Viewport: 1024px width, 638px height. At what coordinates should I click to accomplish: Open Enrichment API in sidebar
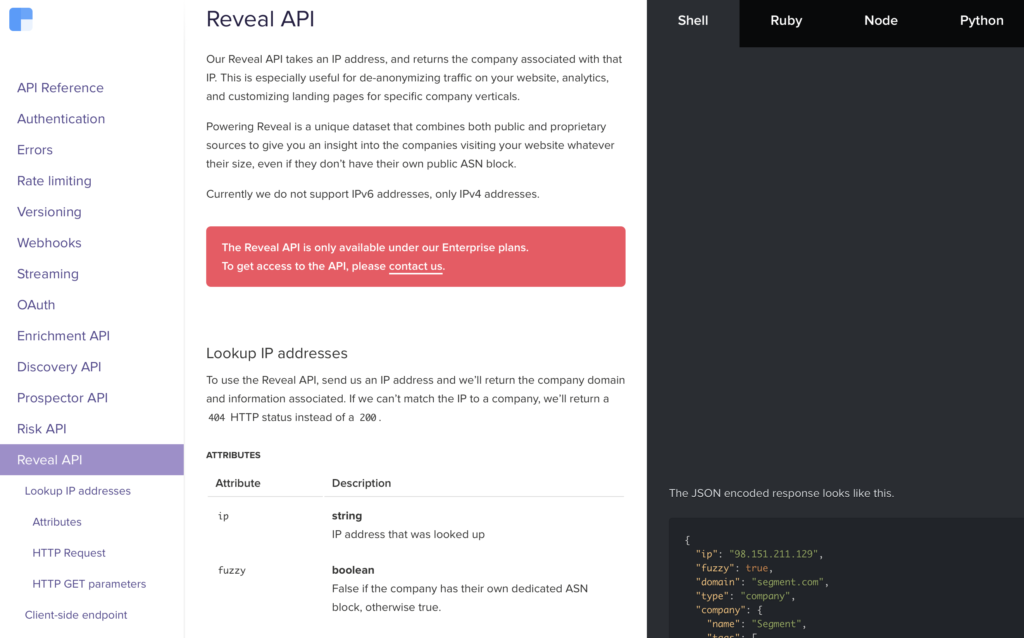(x=63, y=336)
